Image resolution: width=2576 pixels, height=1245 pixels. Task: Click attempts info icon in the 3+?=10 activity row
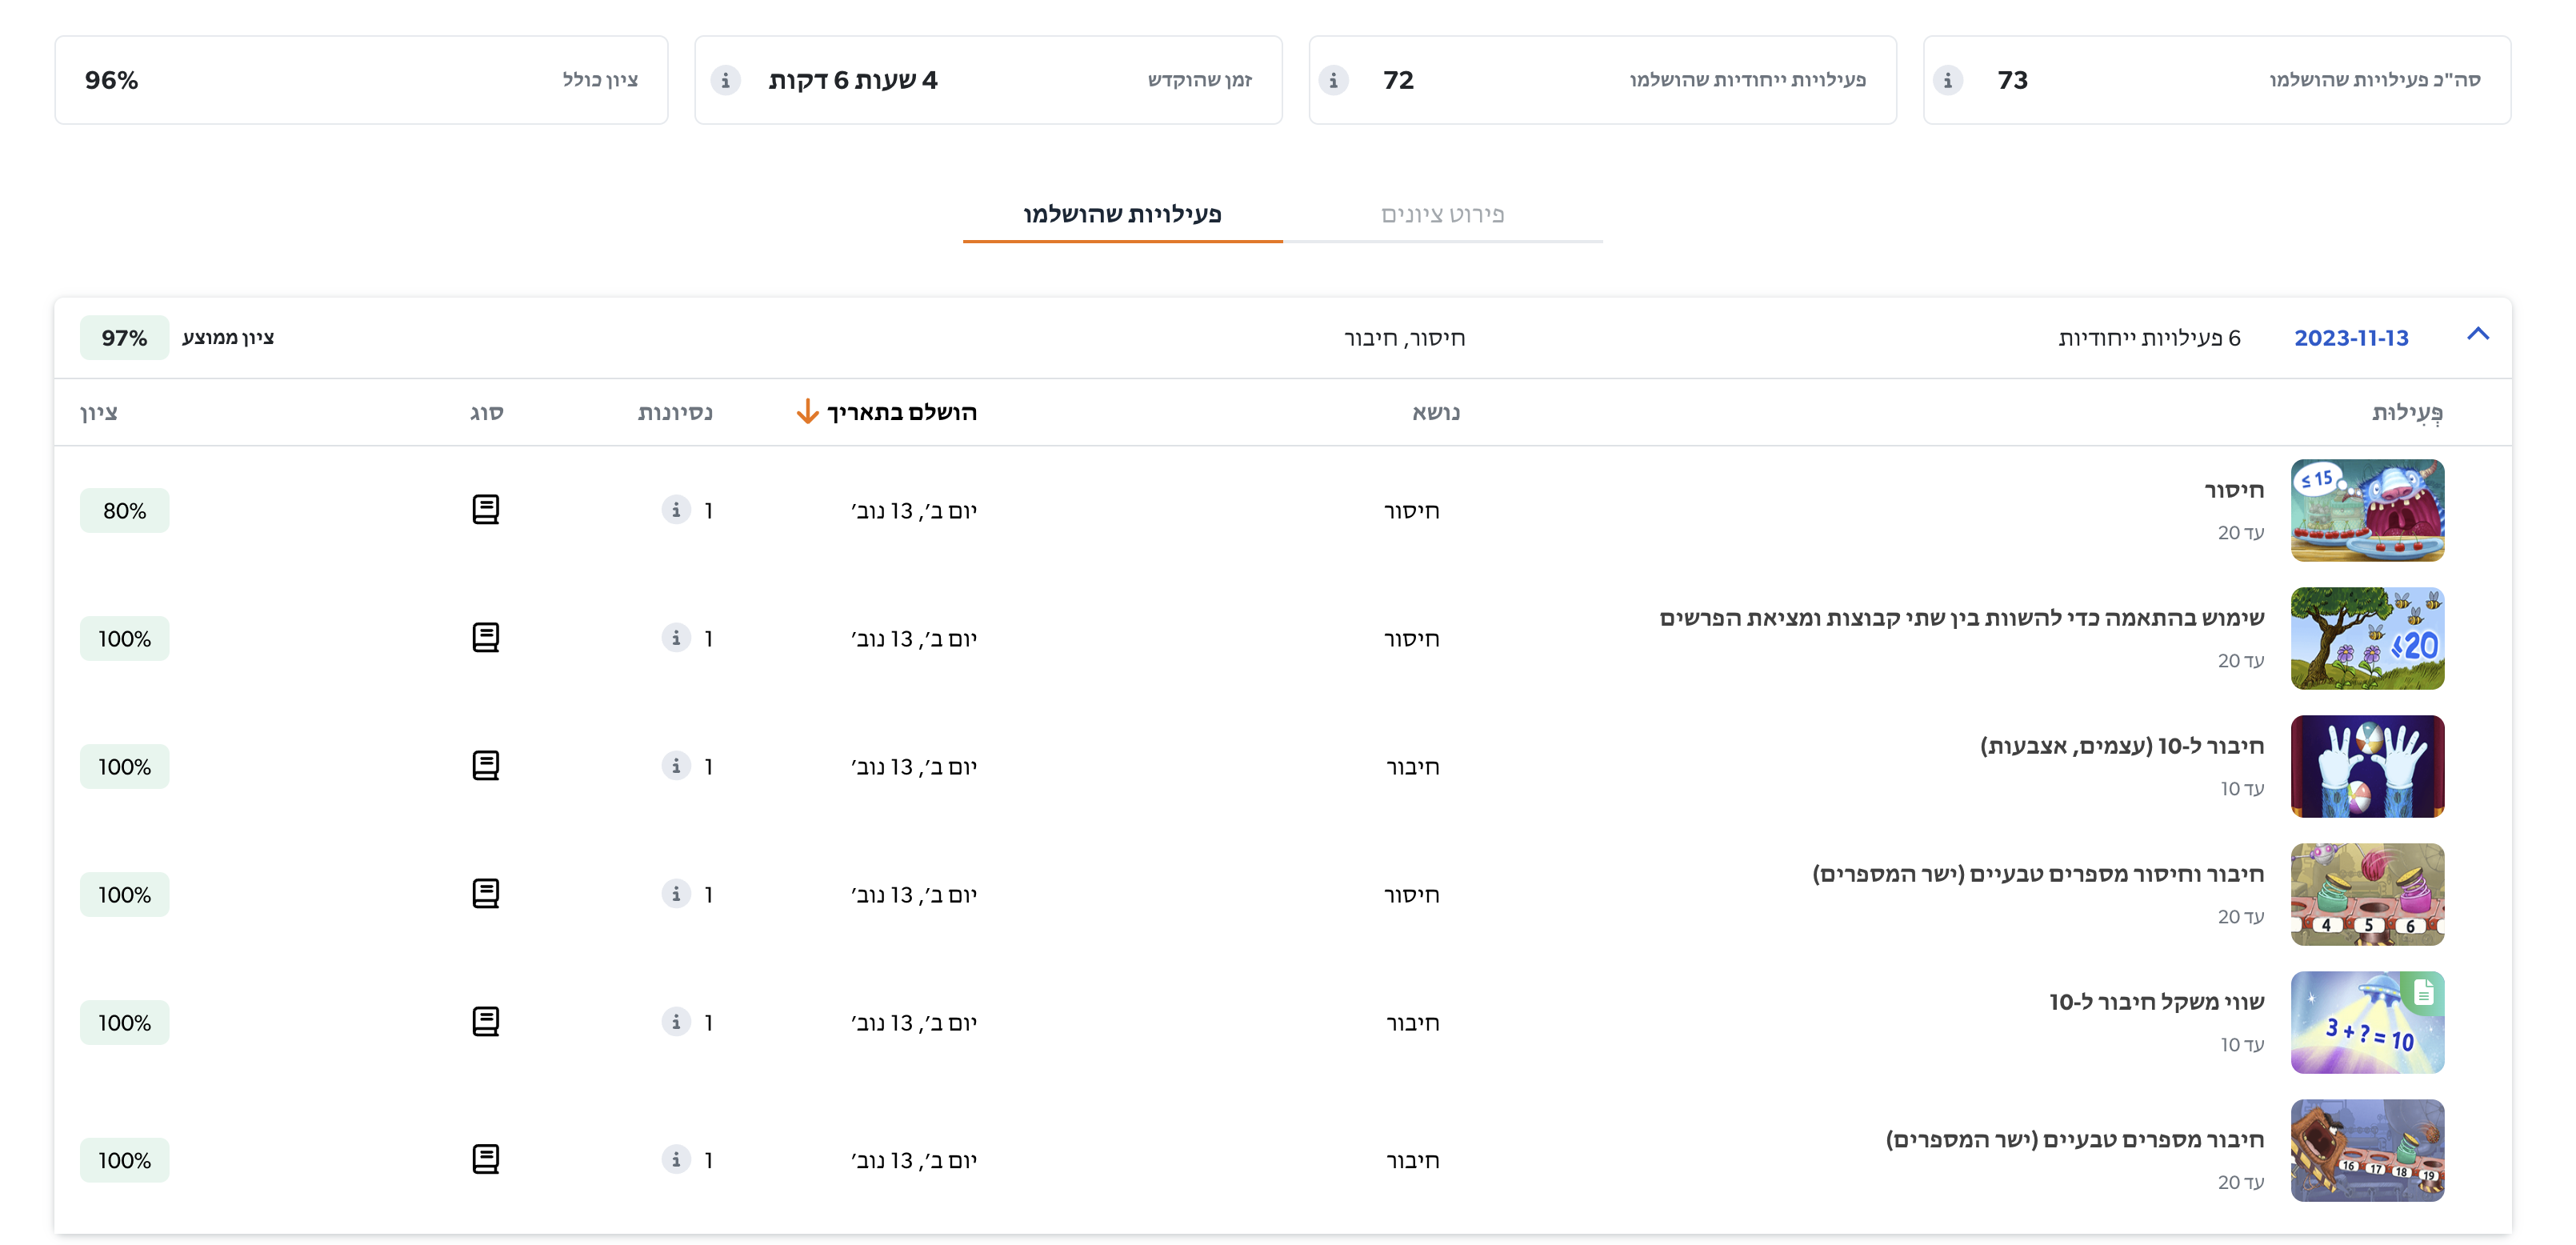coord(676,1022)
